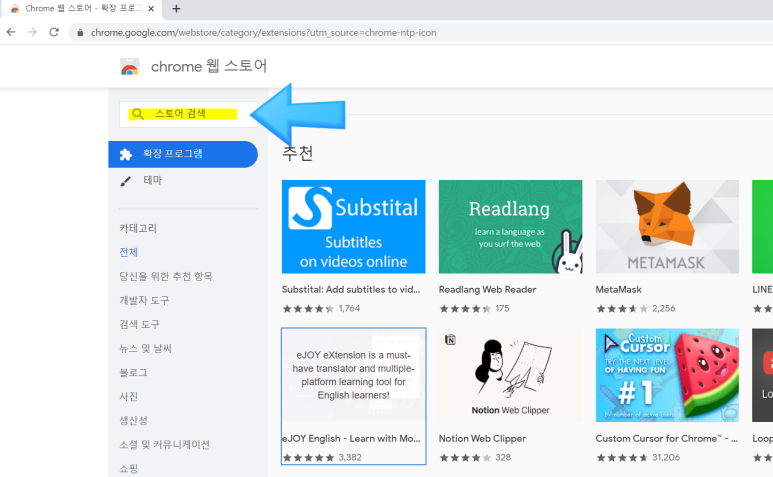Open the 당신을 위한 추천 항목 category
The width and height of the screenshot is (773, 477).
click(166, 276)
